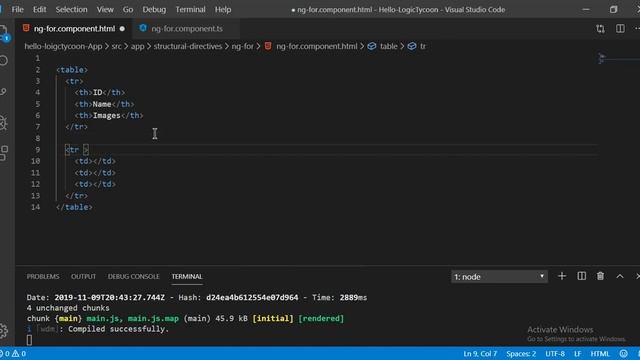
Task: Open the Debug view in activity bar
Action: pos(3,122)
